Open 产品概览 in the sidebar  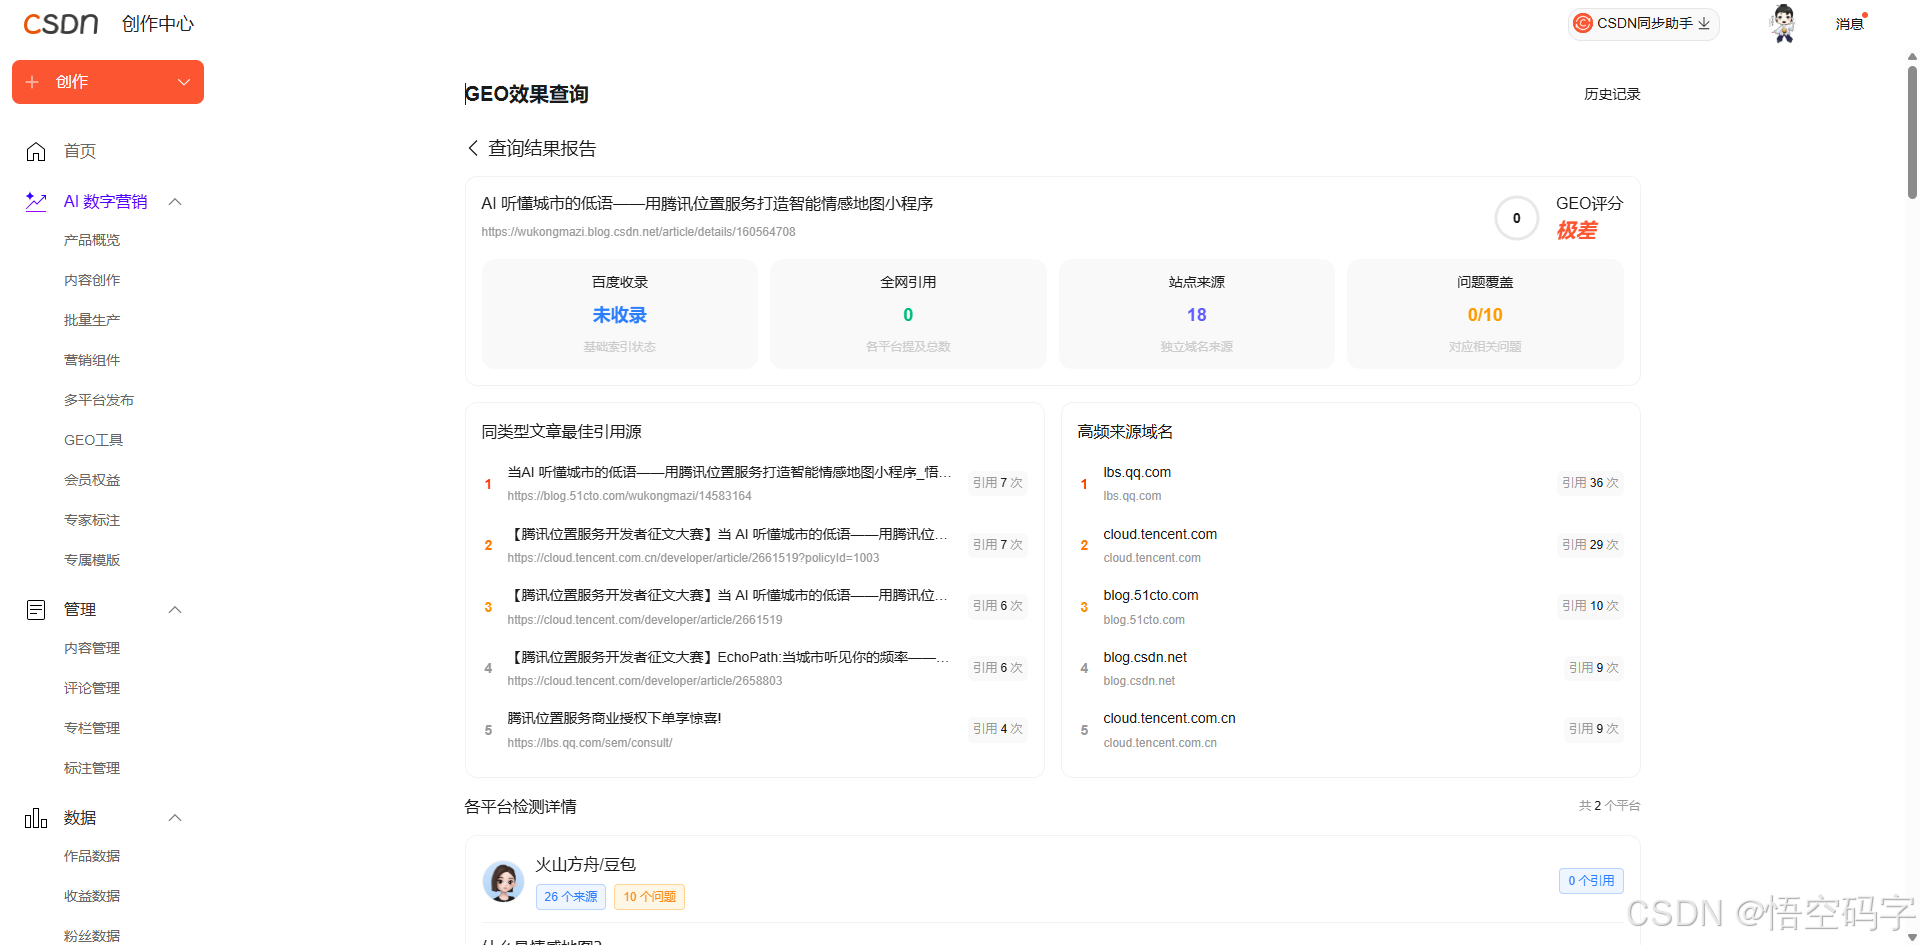coord(92,240)
